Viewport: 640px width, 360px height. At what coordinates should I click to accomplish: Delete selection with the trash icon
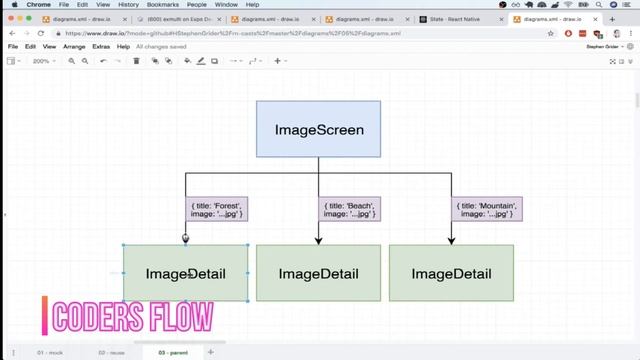pyautogui.click(x=136, y=61)
